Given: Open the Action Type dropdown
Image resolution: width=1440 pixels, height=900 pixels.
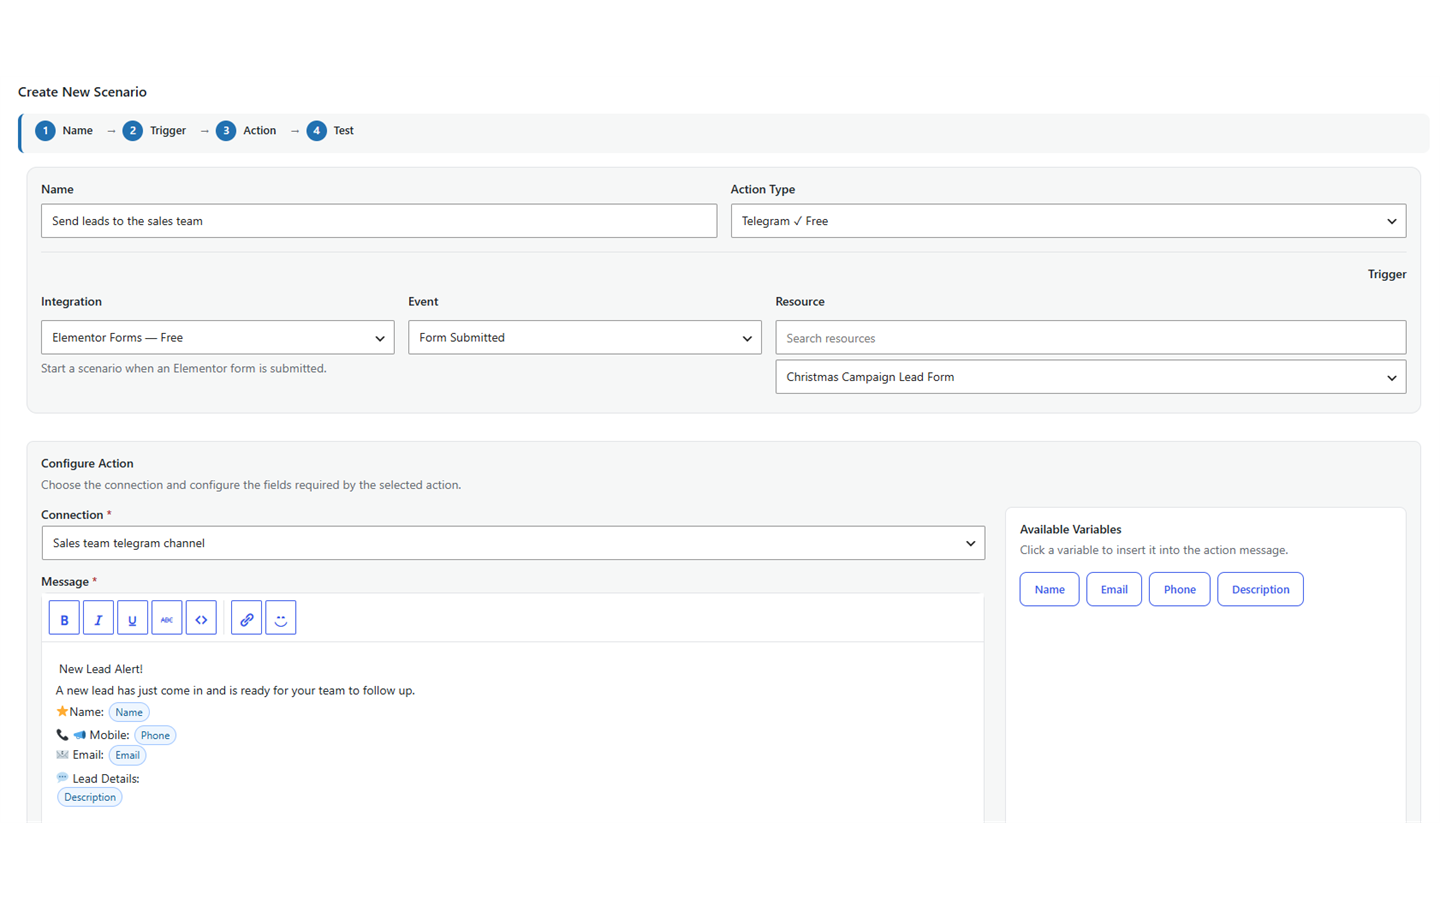Looking at the screenshot, I should click(x=1068, y=221).
